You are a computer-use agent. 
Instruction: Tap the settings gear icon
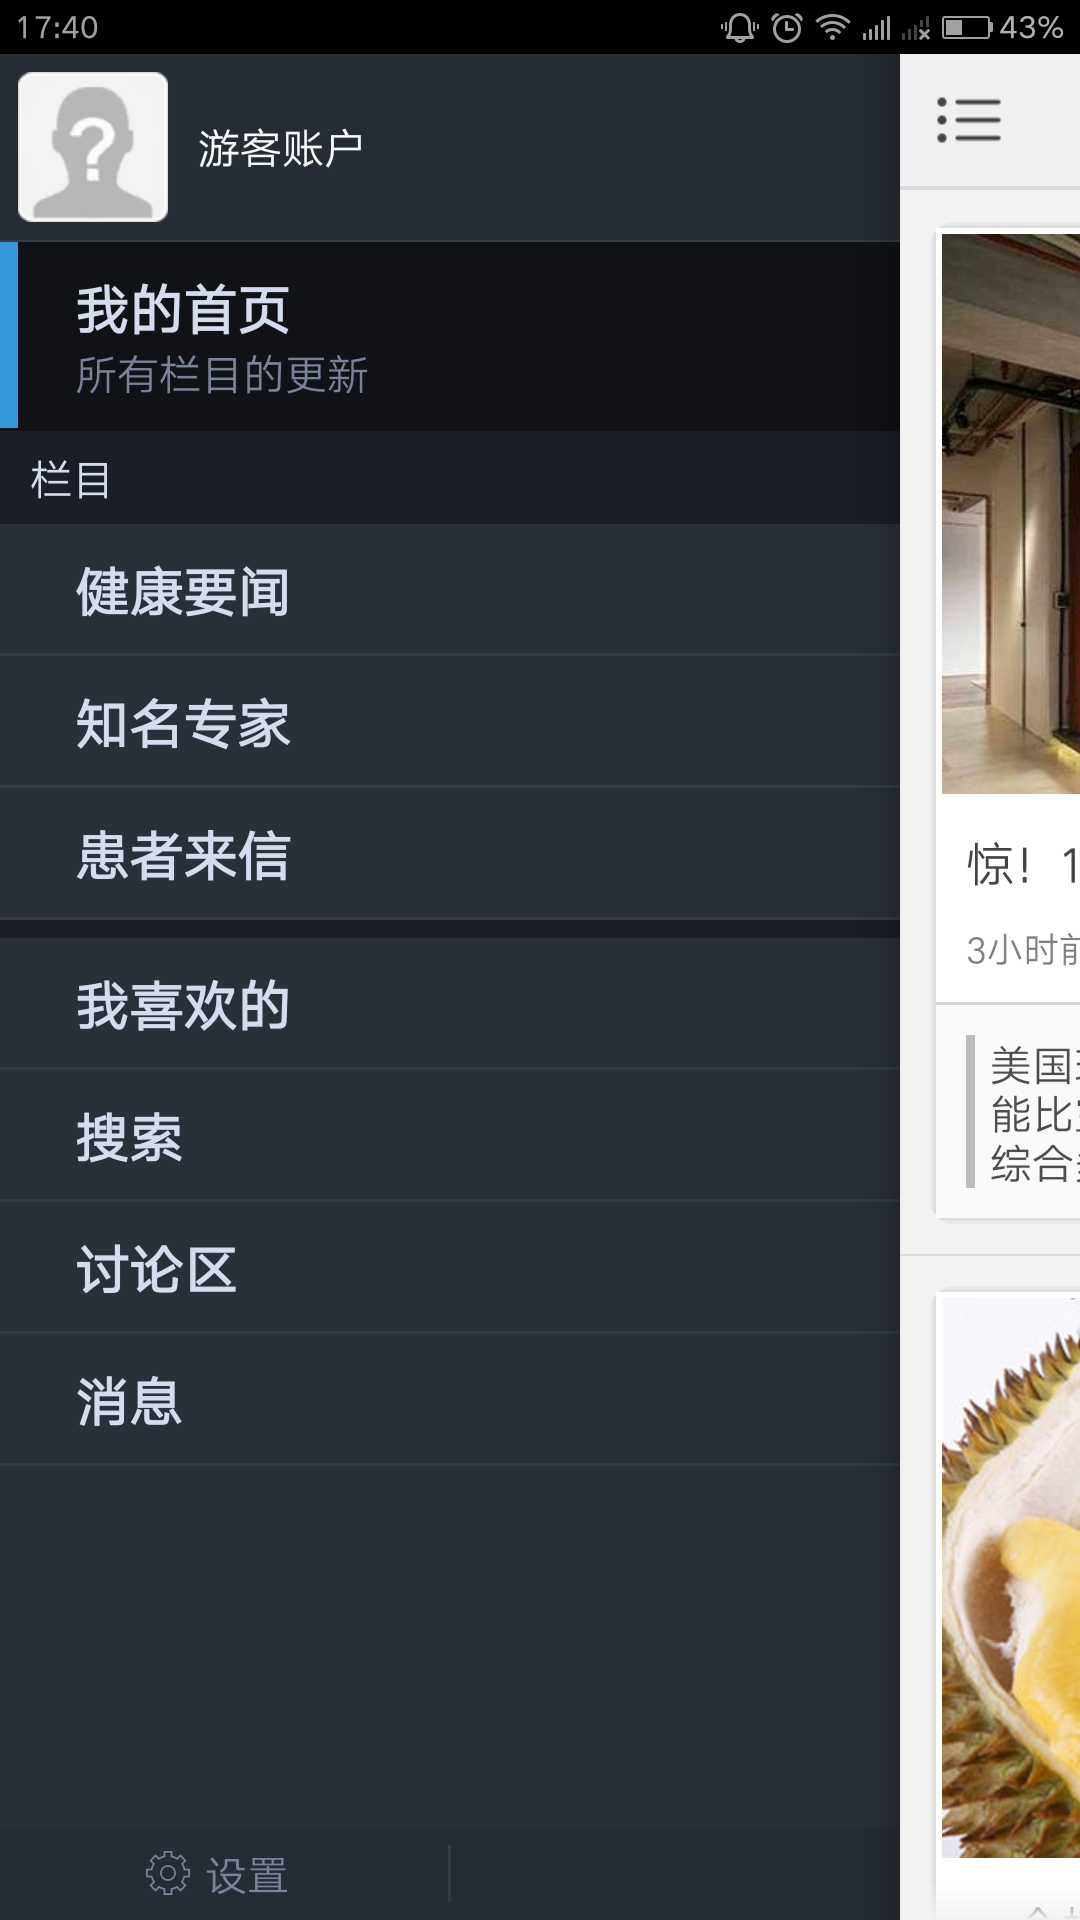167,1873
